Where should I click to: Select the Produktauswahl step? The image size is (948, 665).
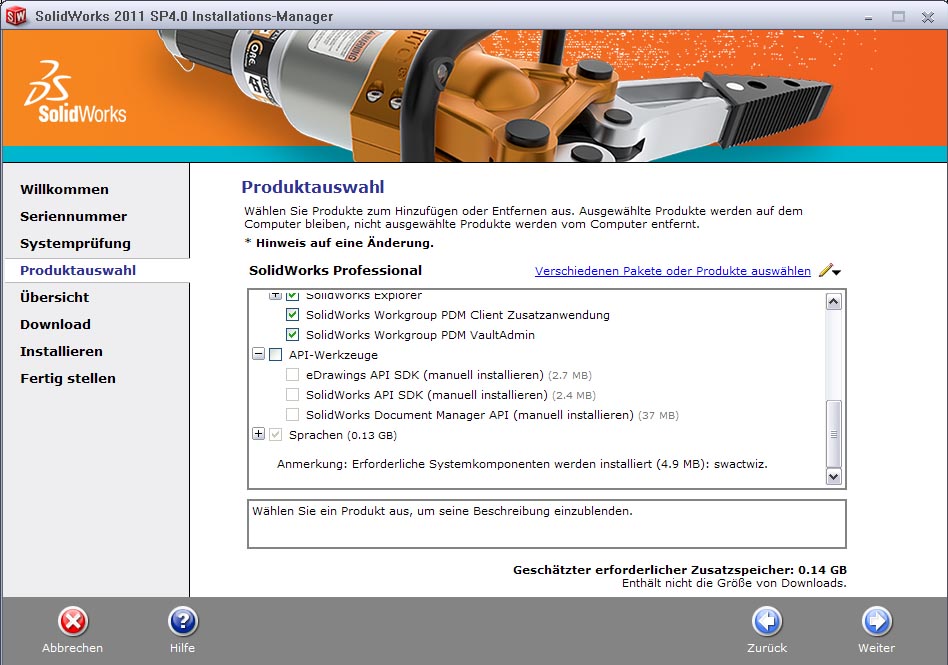78,270
